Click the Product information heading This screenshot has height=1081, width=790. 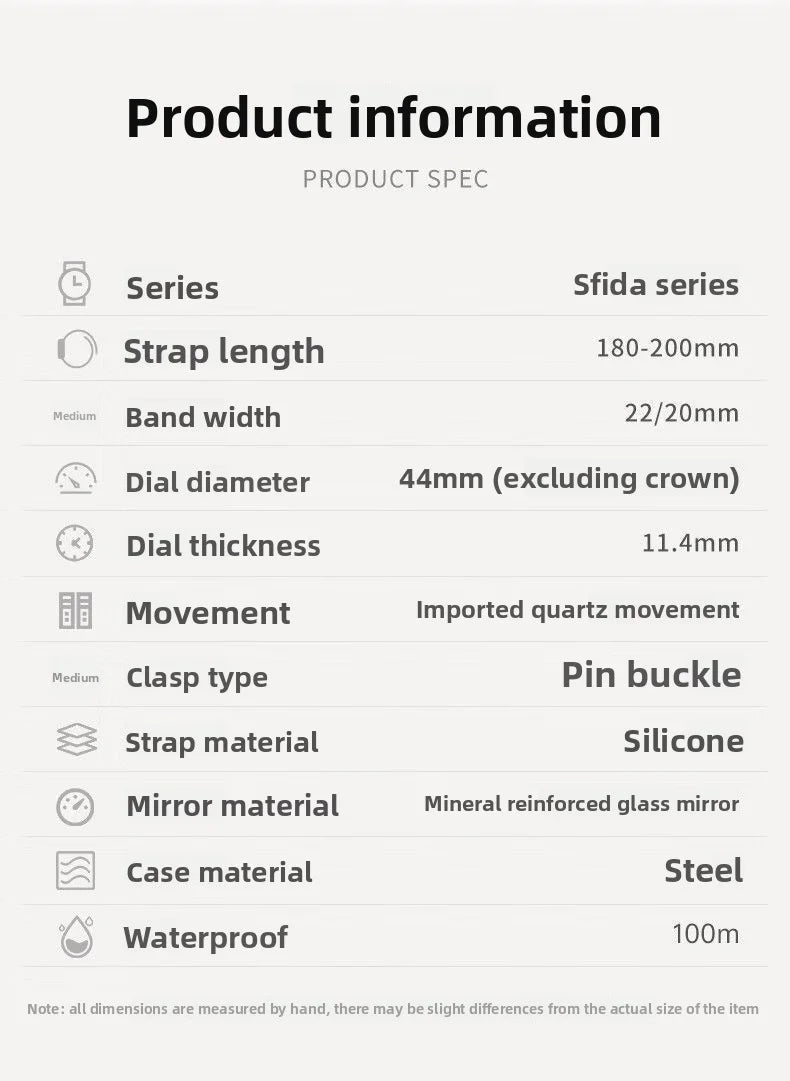394,118
